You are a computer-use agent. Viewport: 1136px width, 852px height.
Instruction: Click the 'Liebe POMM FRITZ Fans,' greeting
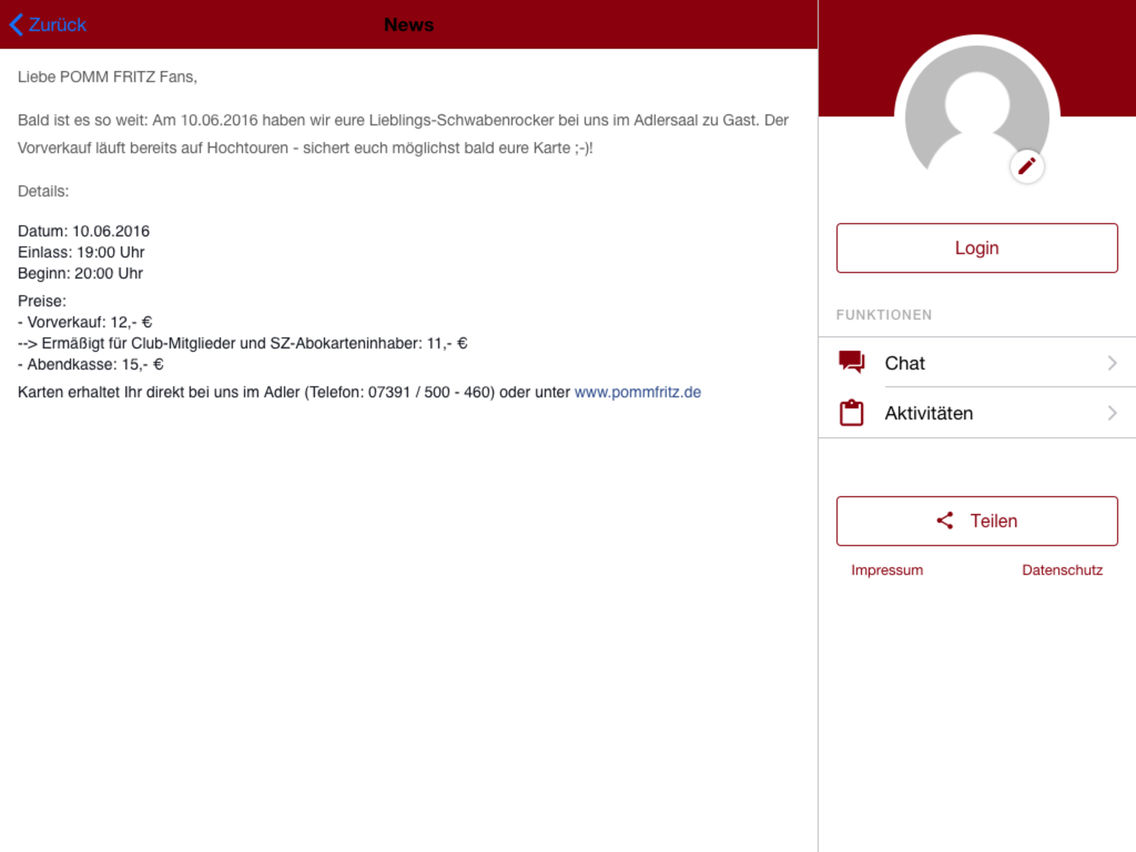click(x=107, y=77)
